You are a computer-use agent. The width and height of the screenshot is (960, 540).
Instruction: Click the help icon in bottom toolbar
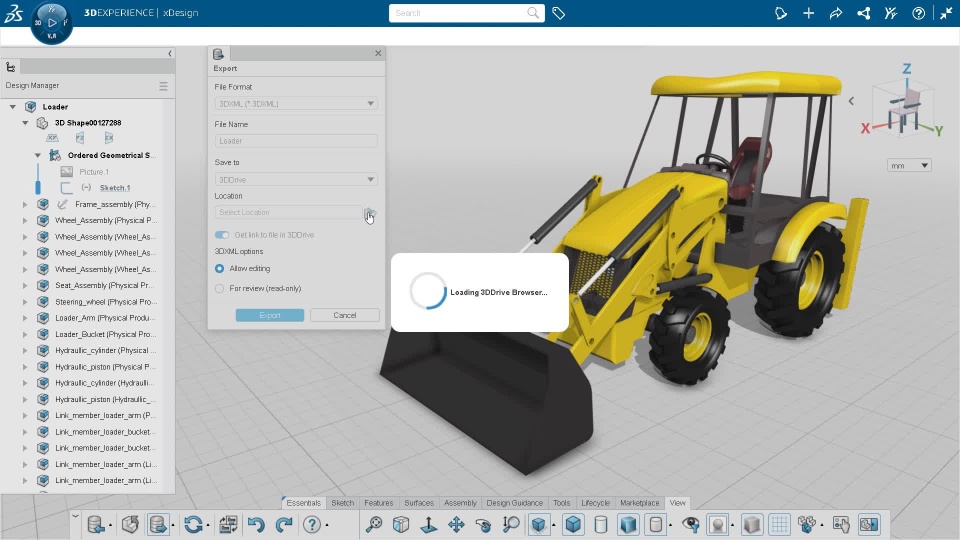coord(312,524)
